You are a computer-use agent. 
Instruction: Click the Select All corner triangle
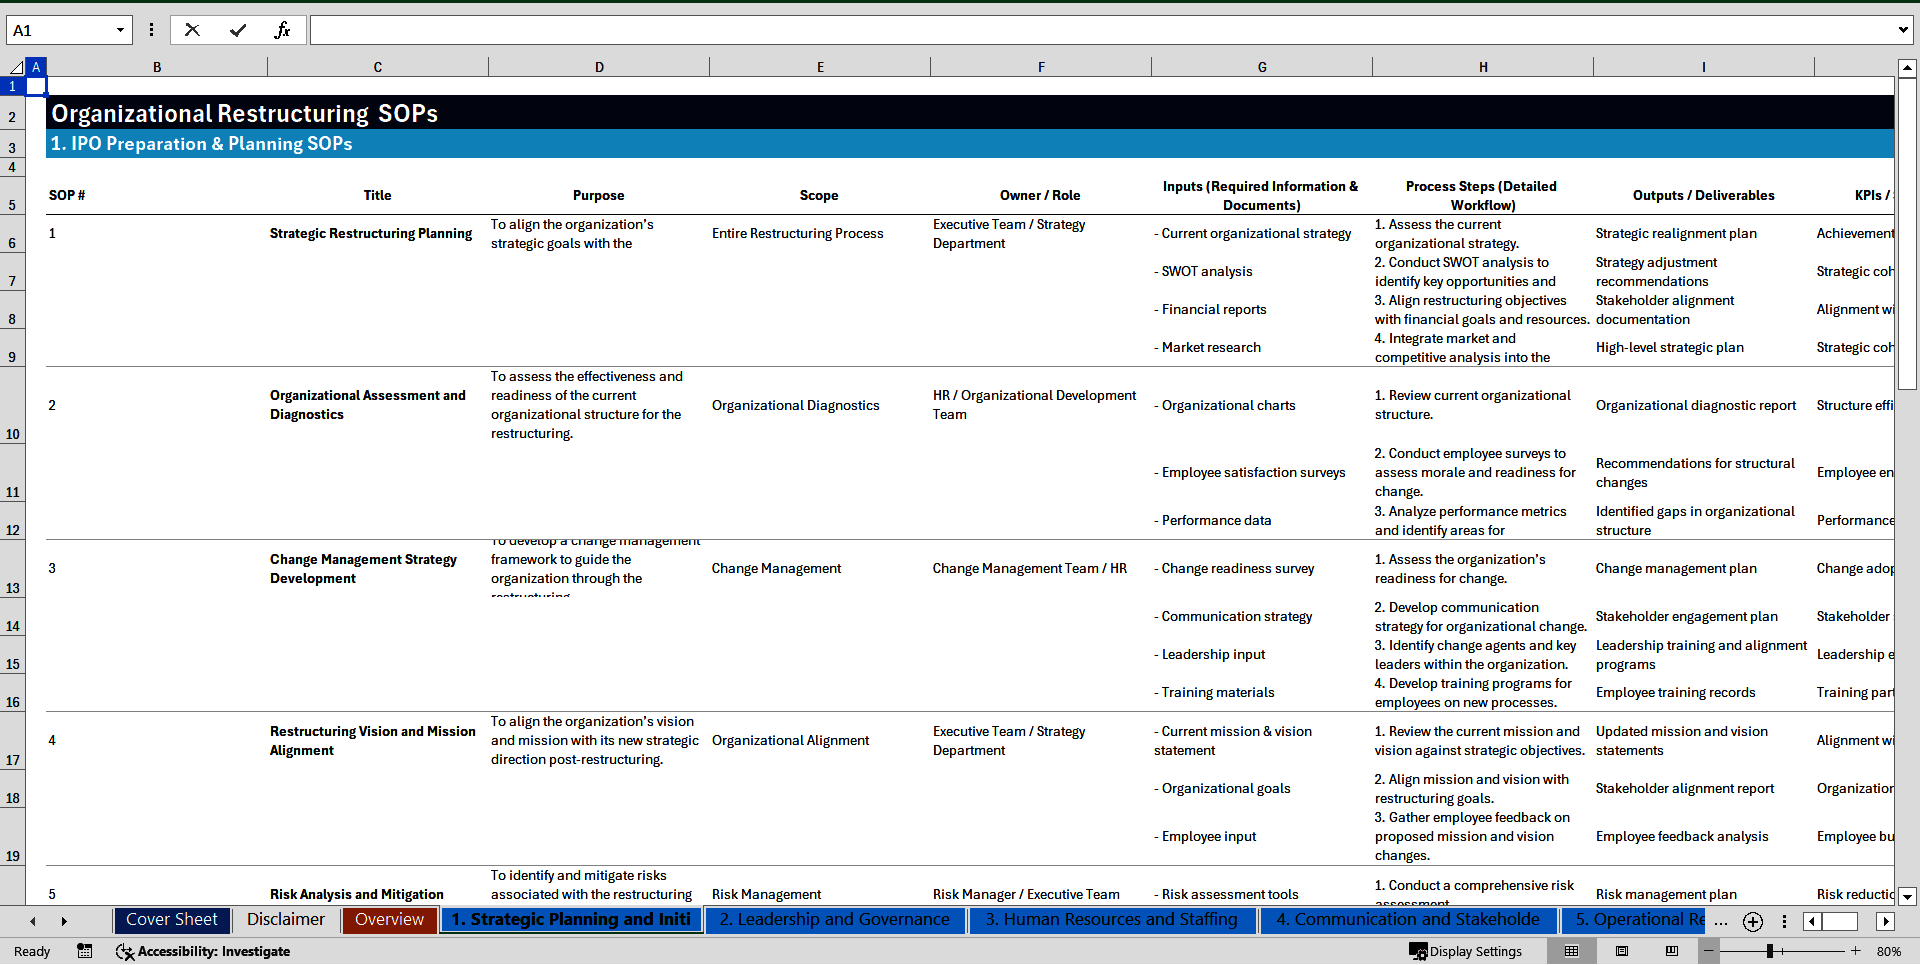click(16, 67)
